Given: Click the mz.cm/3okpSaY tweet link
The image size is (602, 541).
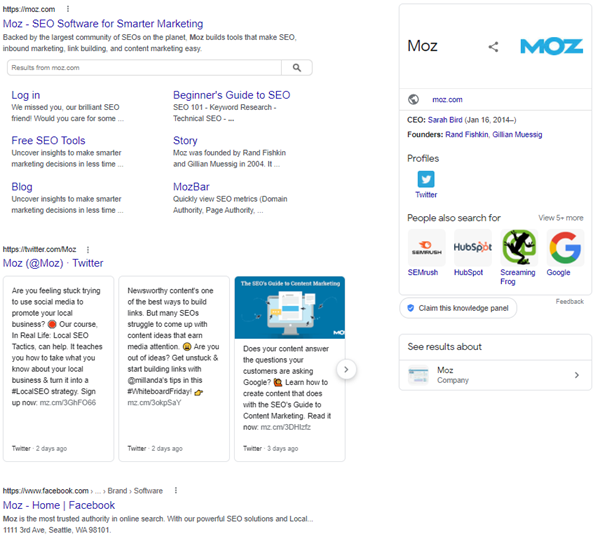Looking at the screenshot, I should pos(154,403).
